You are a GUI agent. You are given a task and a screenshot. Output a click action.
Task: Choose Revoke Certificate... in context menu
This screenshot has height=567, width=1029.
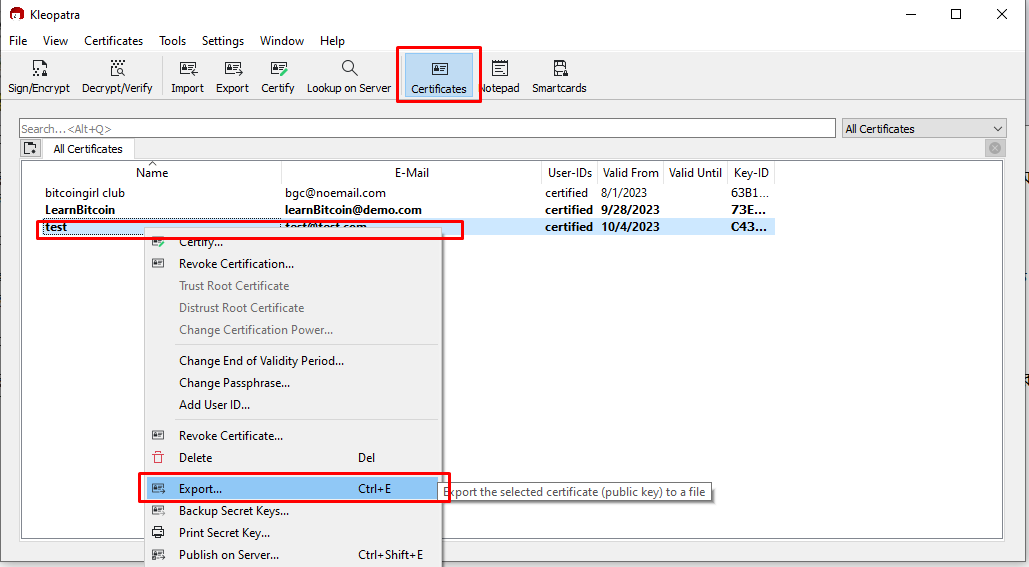tap(293, 436)
